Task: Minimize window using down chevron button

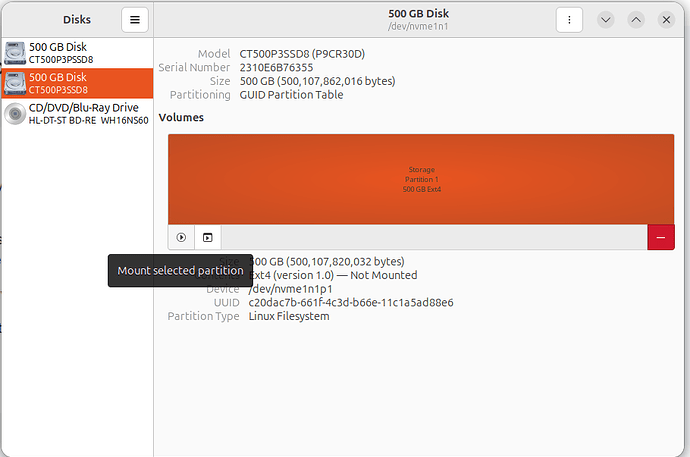Action: point(606,20)
